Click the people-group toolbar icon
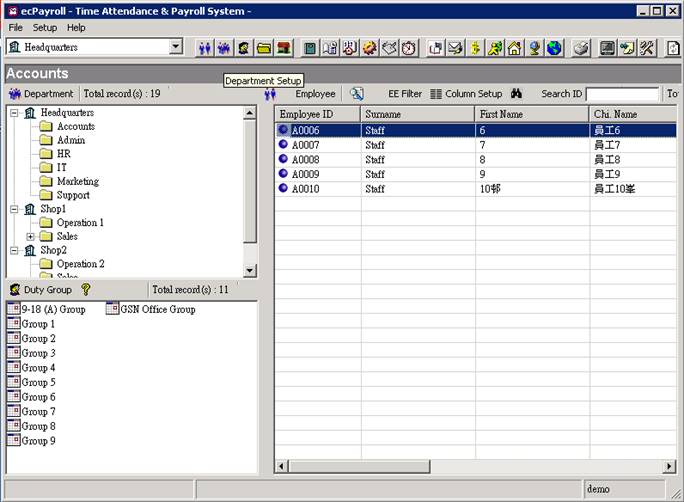Viewport: 684px width, 502px height. coord(224,48)
